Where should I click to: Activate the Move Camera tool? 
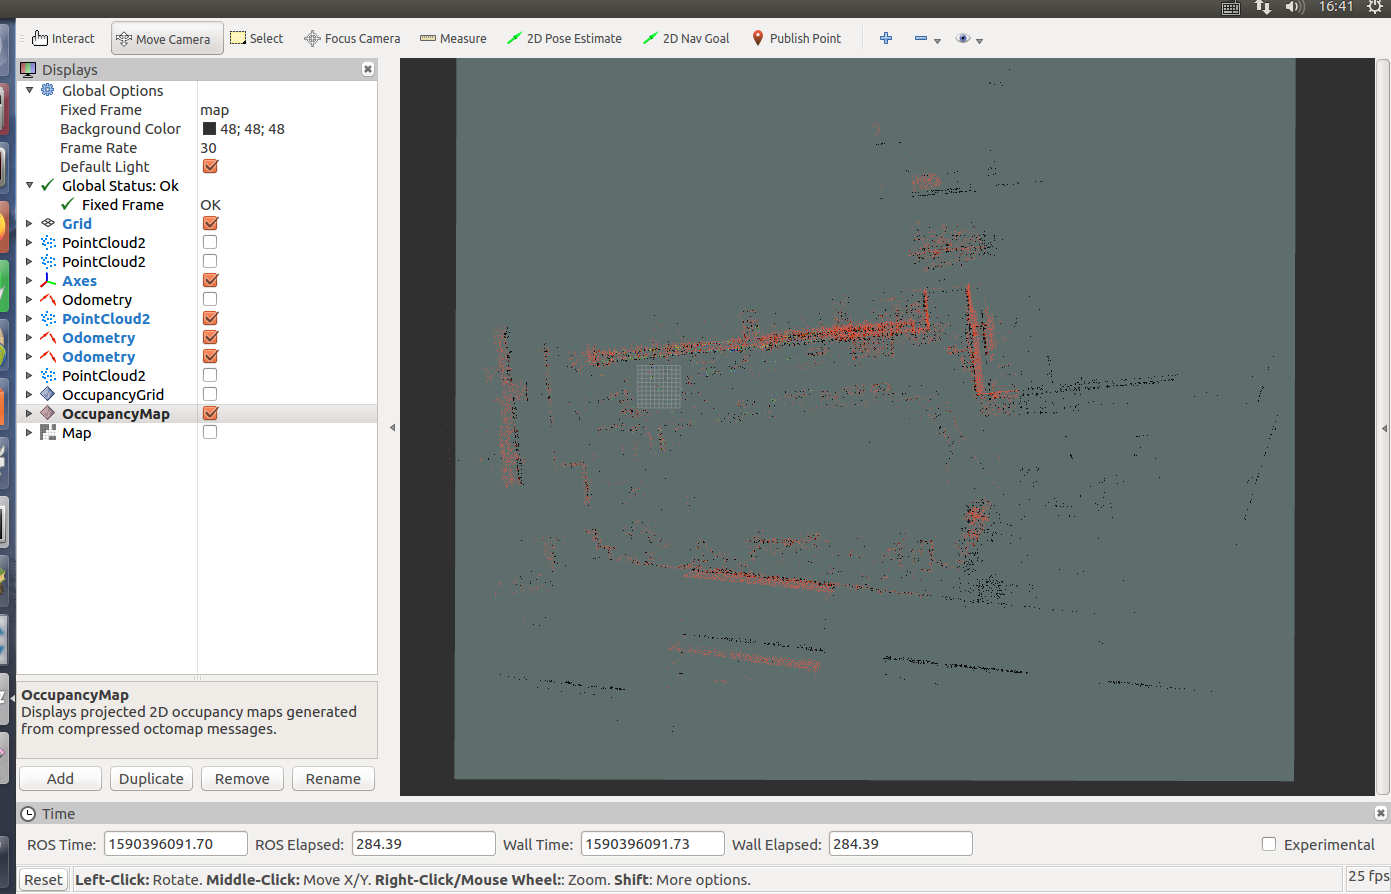(x=166, y=38)
